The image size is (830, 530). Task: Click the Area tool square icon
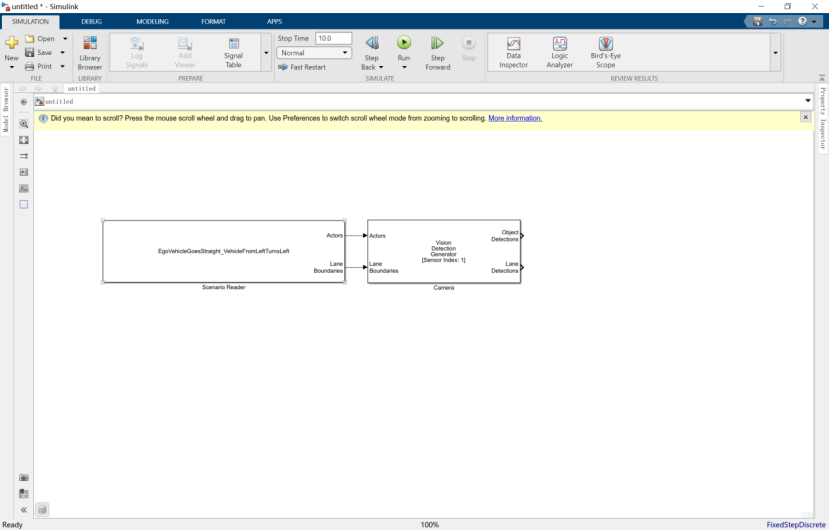pyautogui.click(x=24, y=204)
